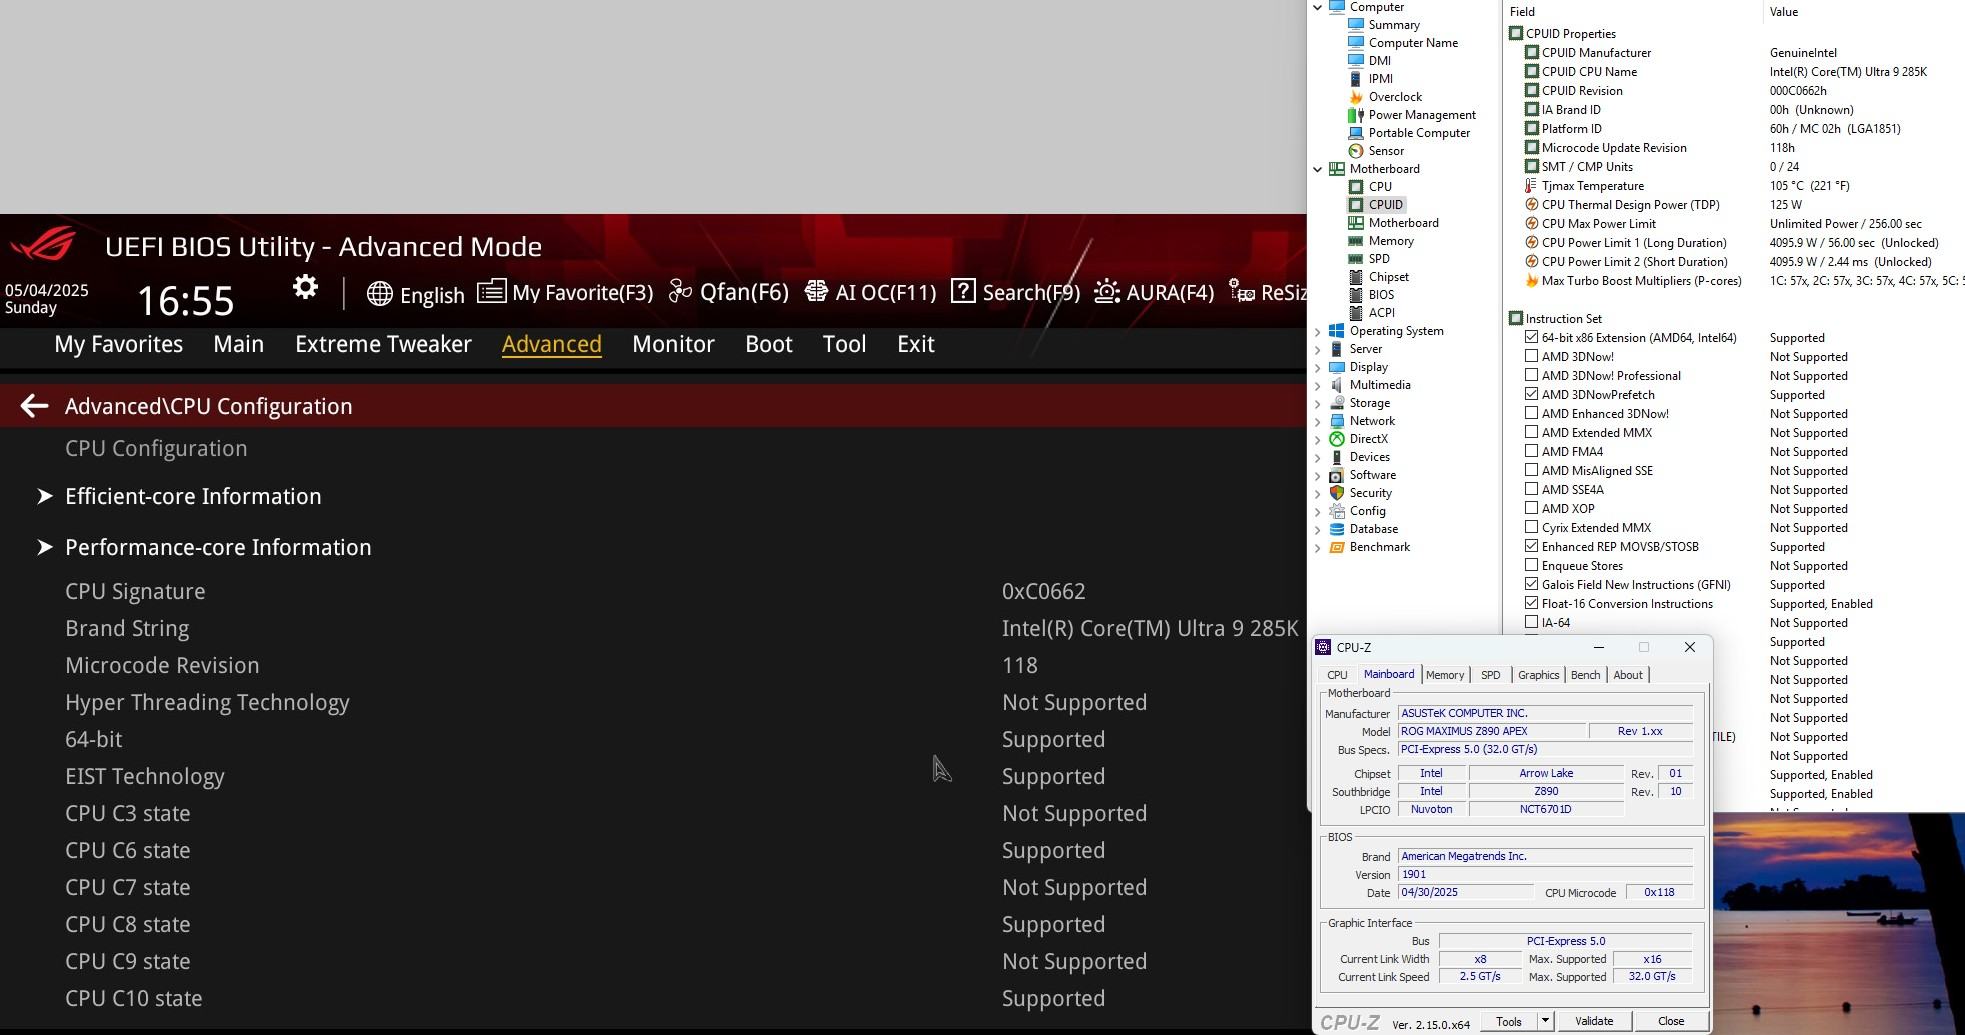This screenshot has width=1965, height=1035.
Task: Click the CPU-Z Validate button
Action: 1594,1021
